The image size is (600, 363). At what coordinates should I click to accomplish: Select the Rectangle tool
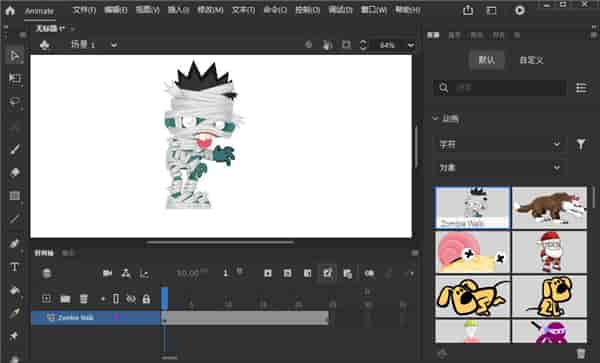(x=15, y=196)
